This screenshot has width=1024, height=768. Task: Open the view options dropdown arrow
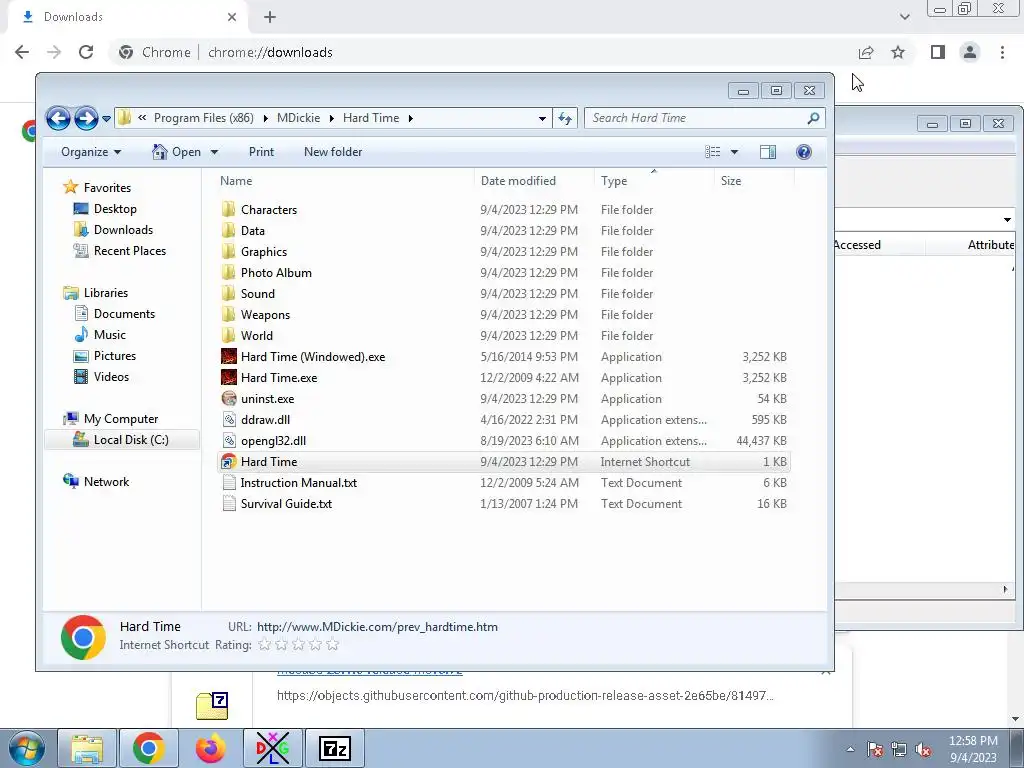(x=734, y=152)
